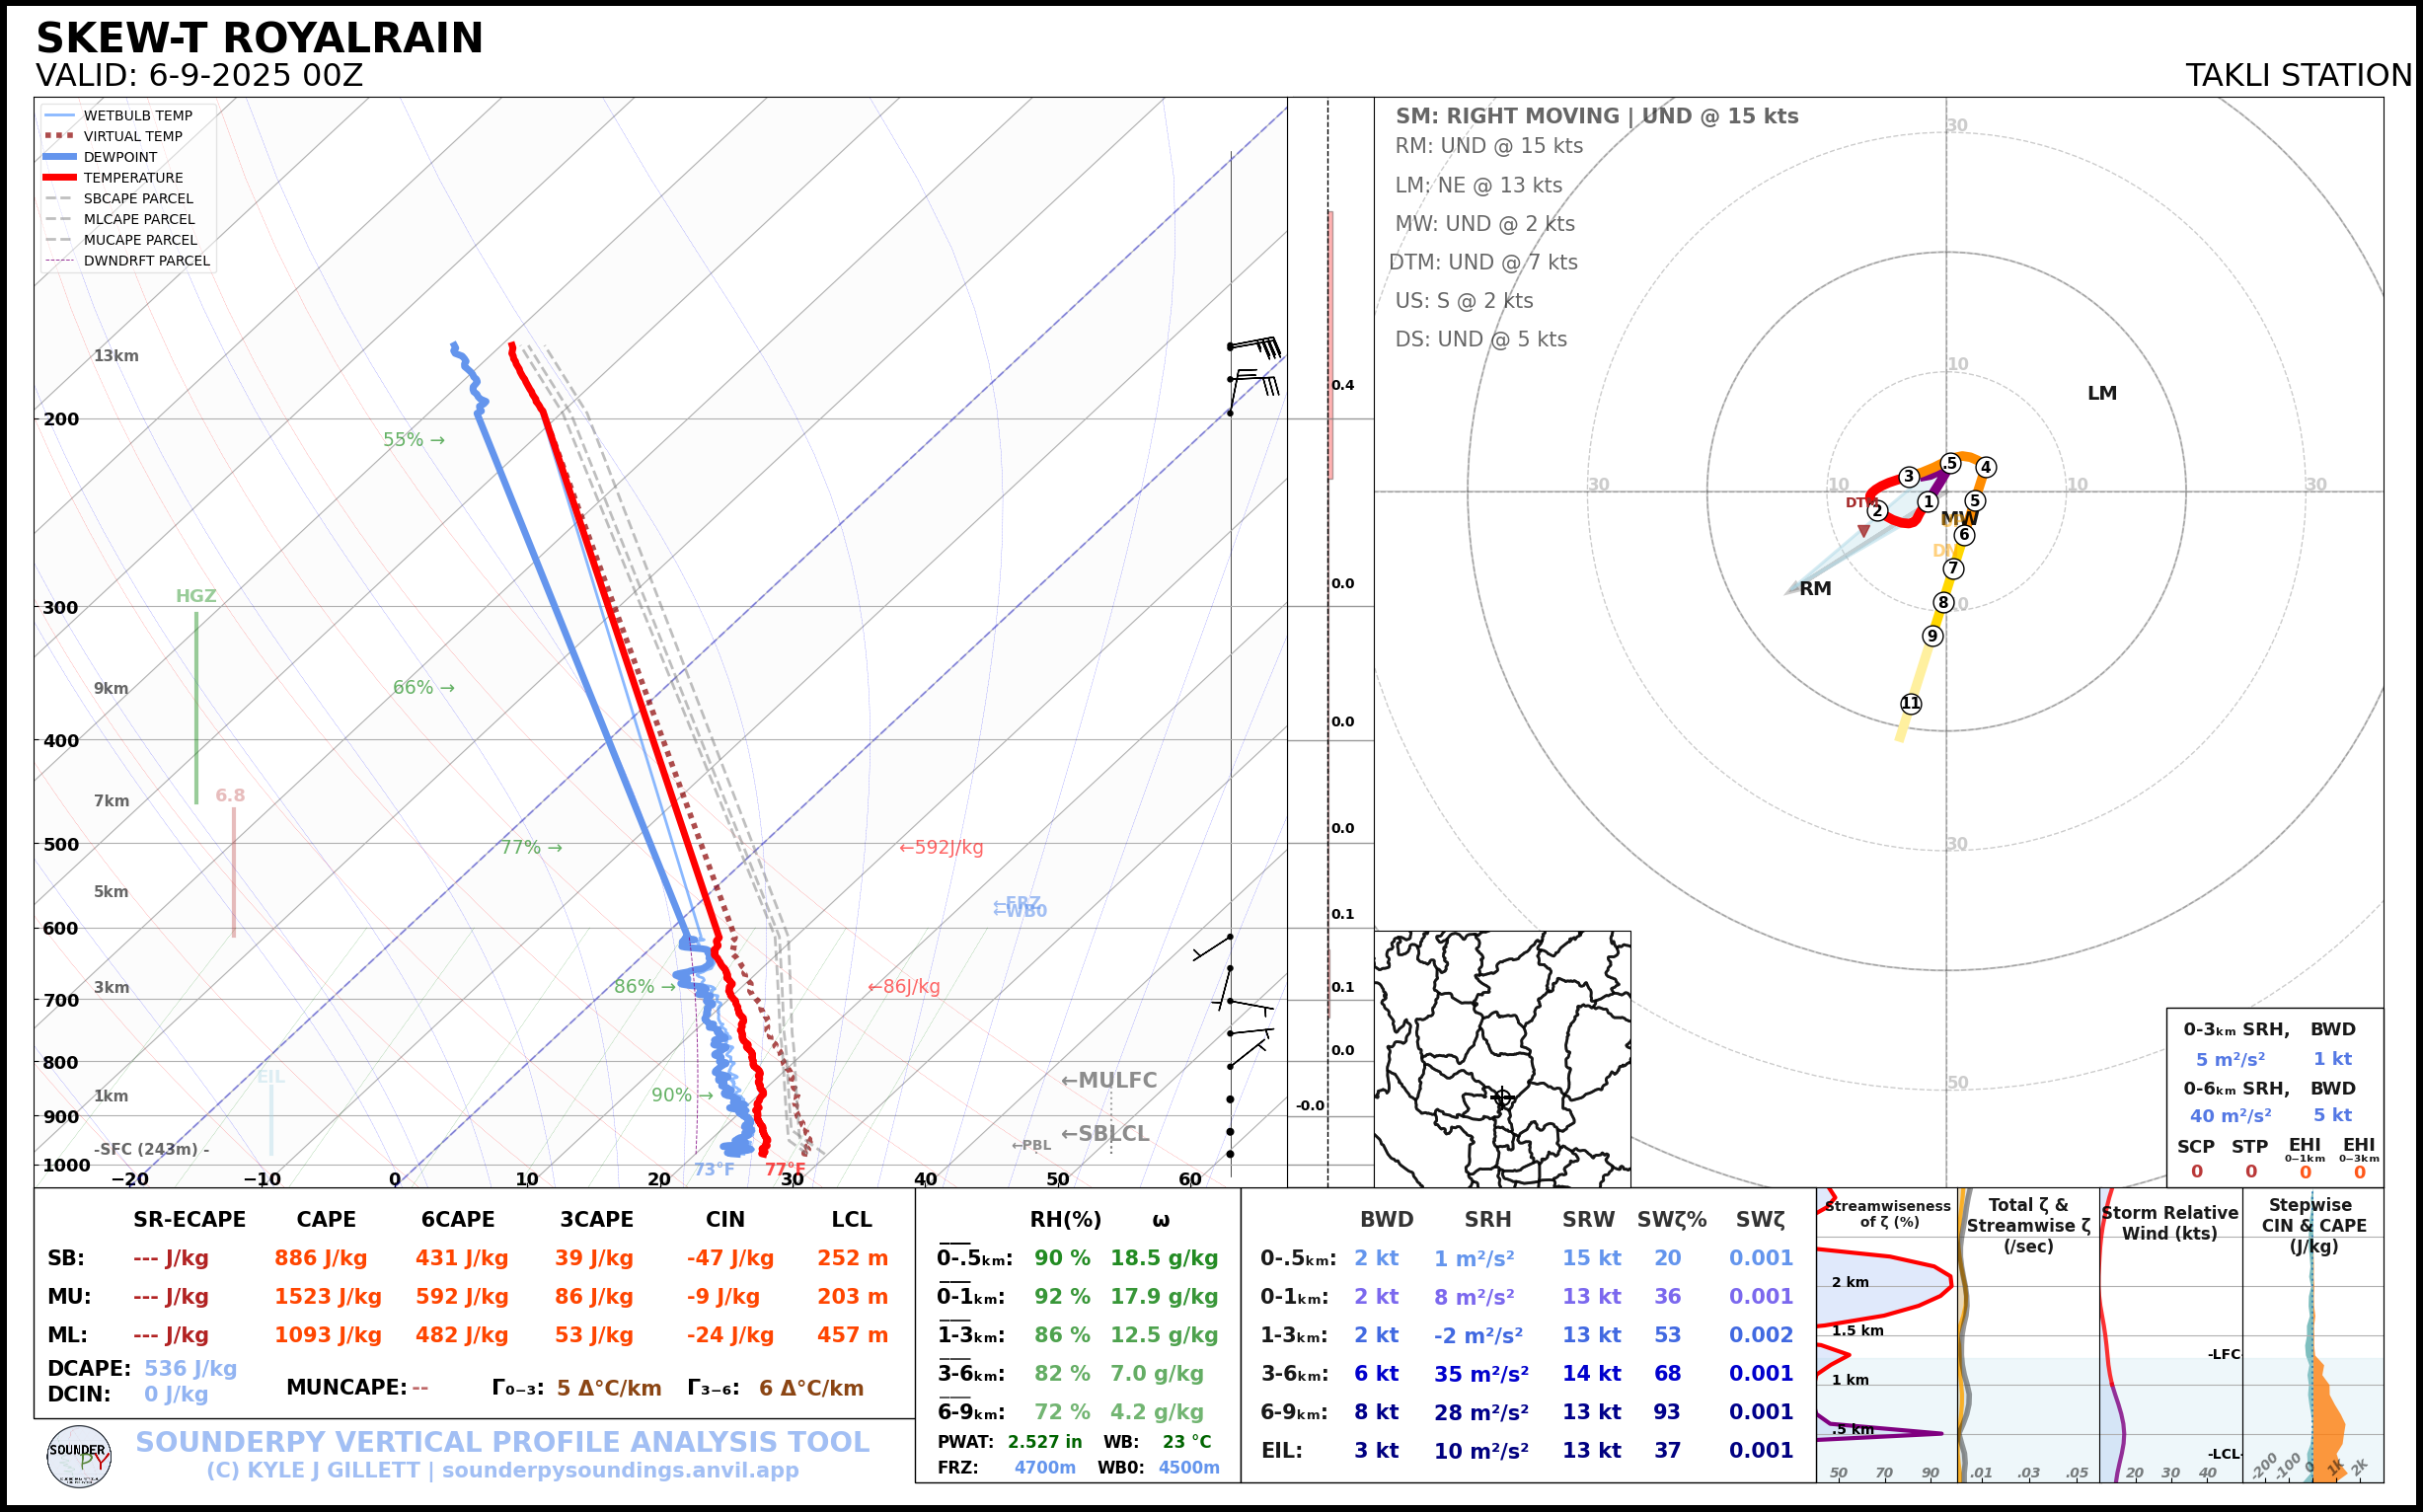Click the MULFC level annotation
The width and height of the screenshot is (2423, 1512).
pos(1108,1081)
